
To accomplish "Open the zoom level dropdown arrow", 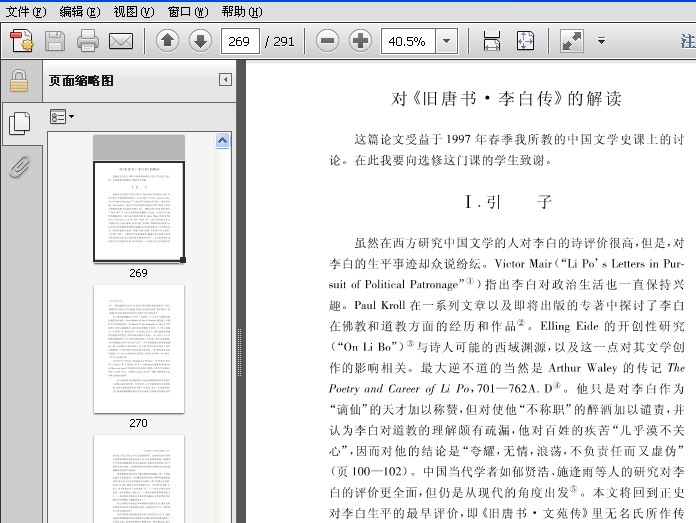I will point(446,41).
